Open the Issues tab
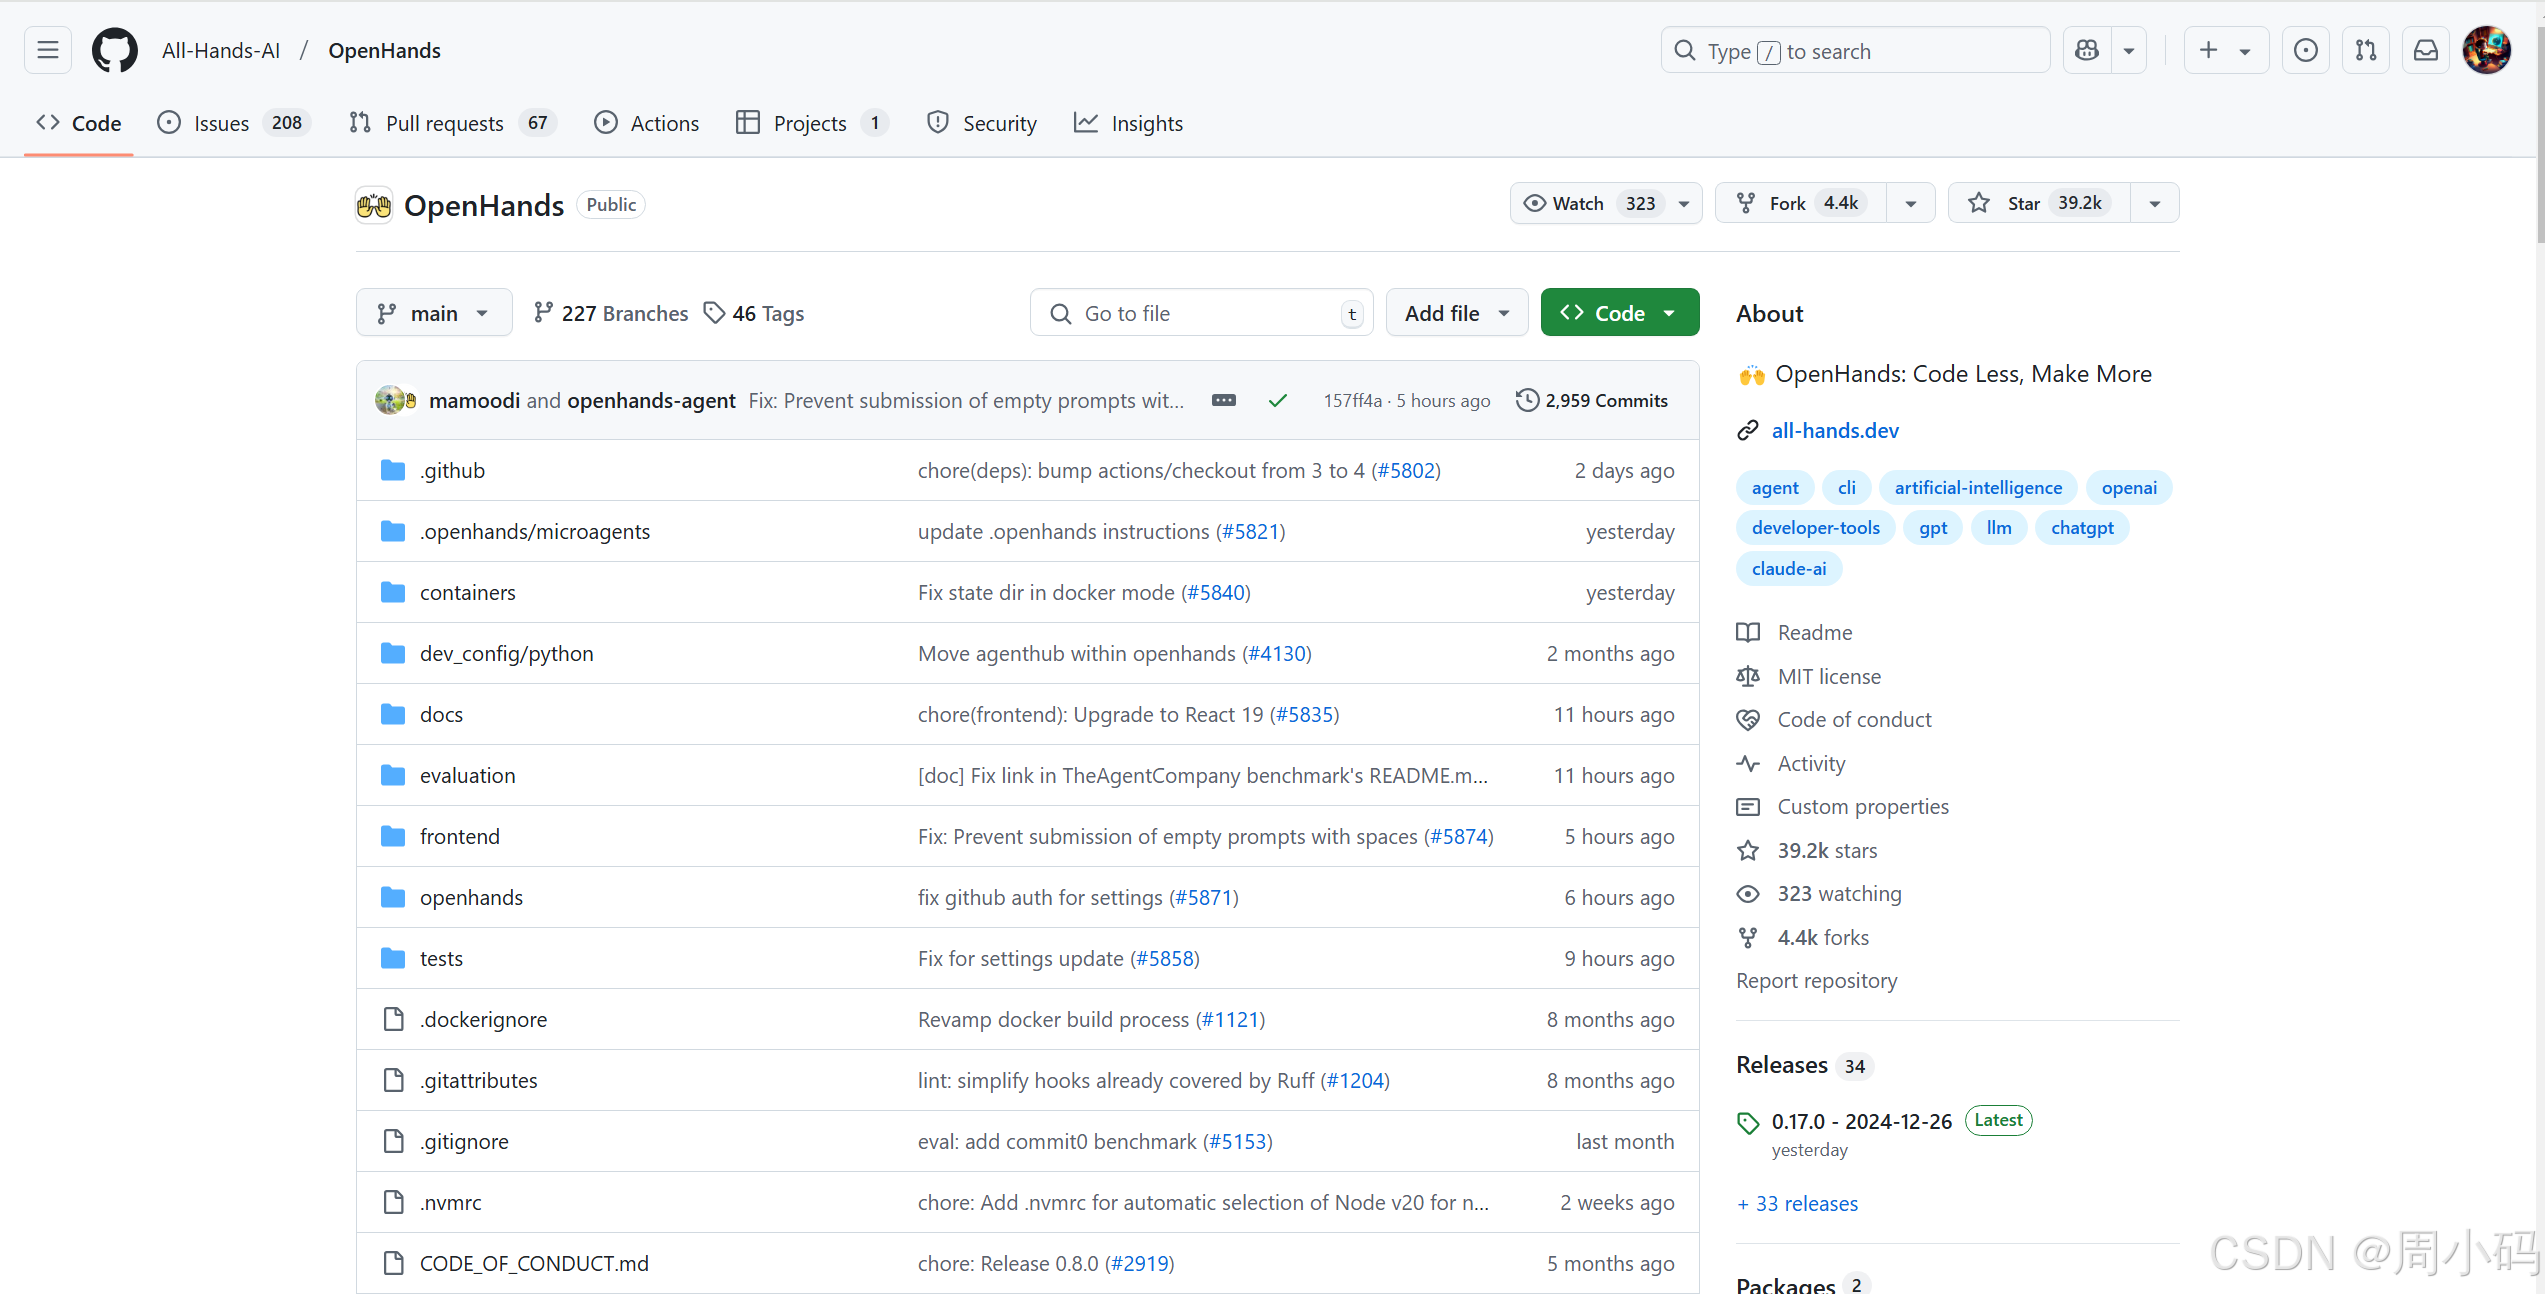This screenshot has width=2545, height=1294. pos(234,123)
